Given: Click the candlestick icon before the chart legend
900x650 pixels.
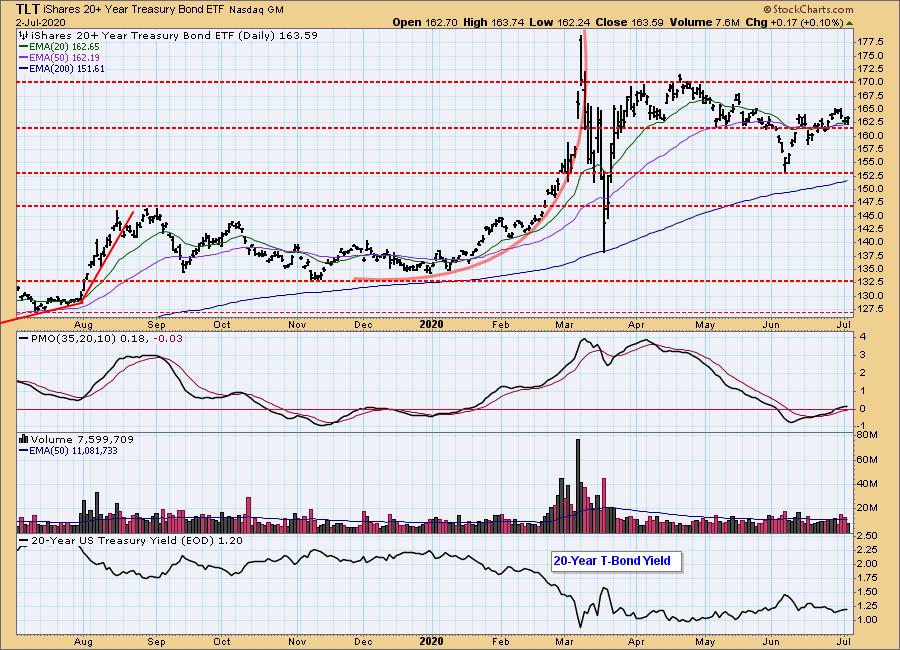Looking at the screenshot, I should coord(24,36).
